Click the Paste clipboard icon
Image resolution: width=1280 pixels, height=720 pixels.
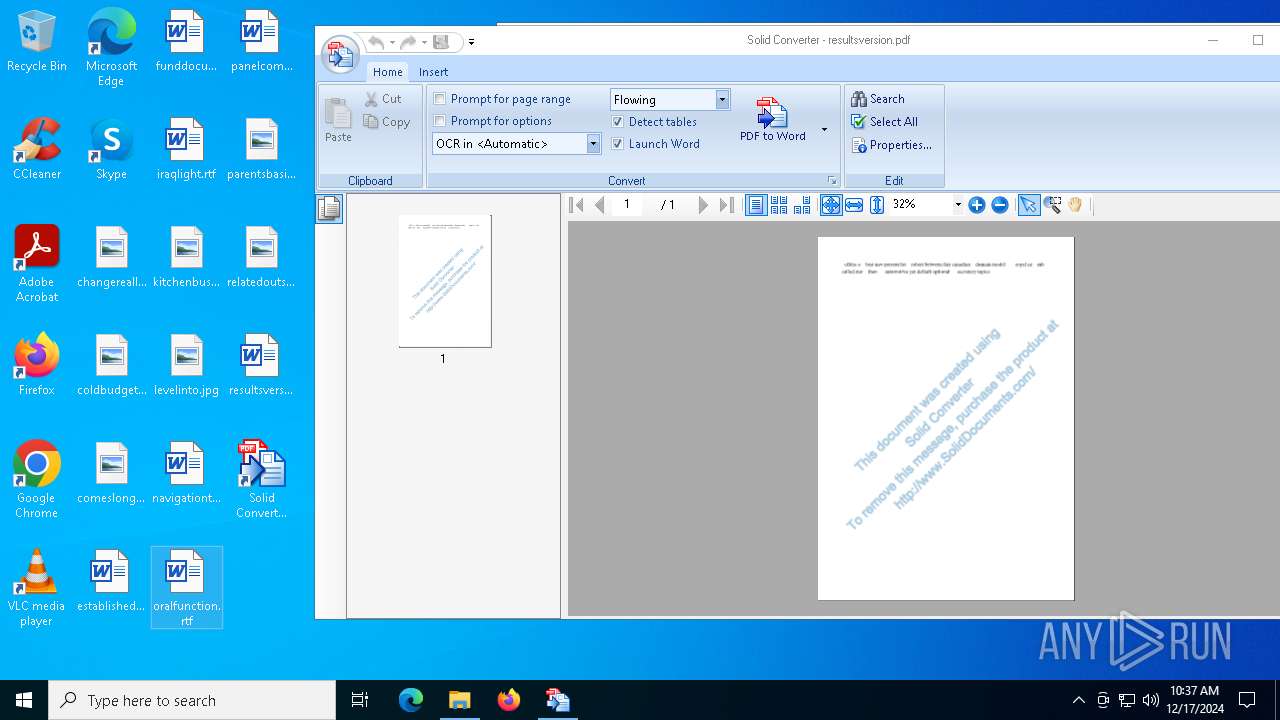tap(338, 120)
